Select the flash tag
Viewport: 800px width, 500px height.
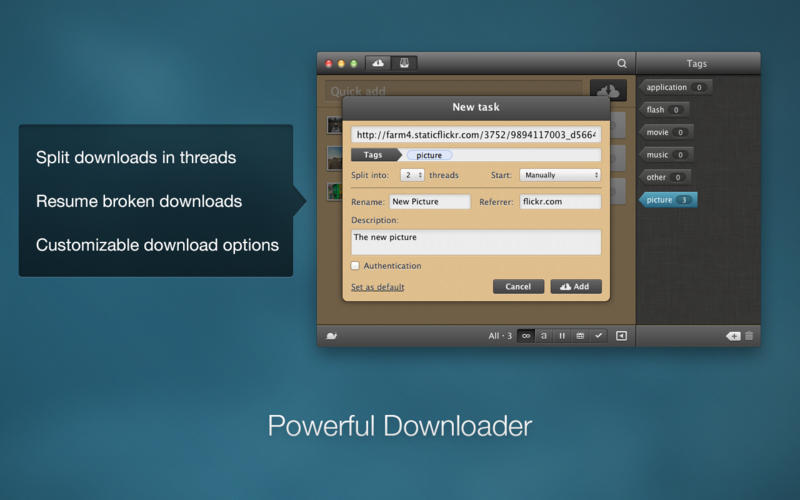[664, 110]
